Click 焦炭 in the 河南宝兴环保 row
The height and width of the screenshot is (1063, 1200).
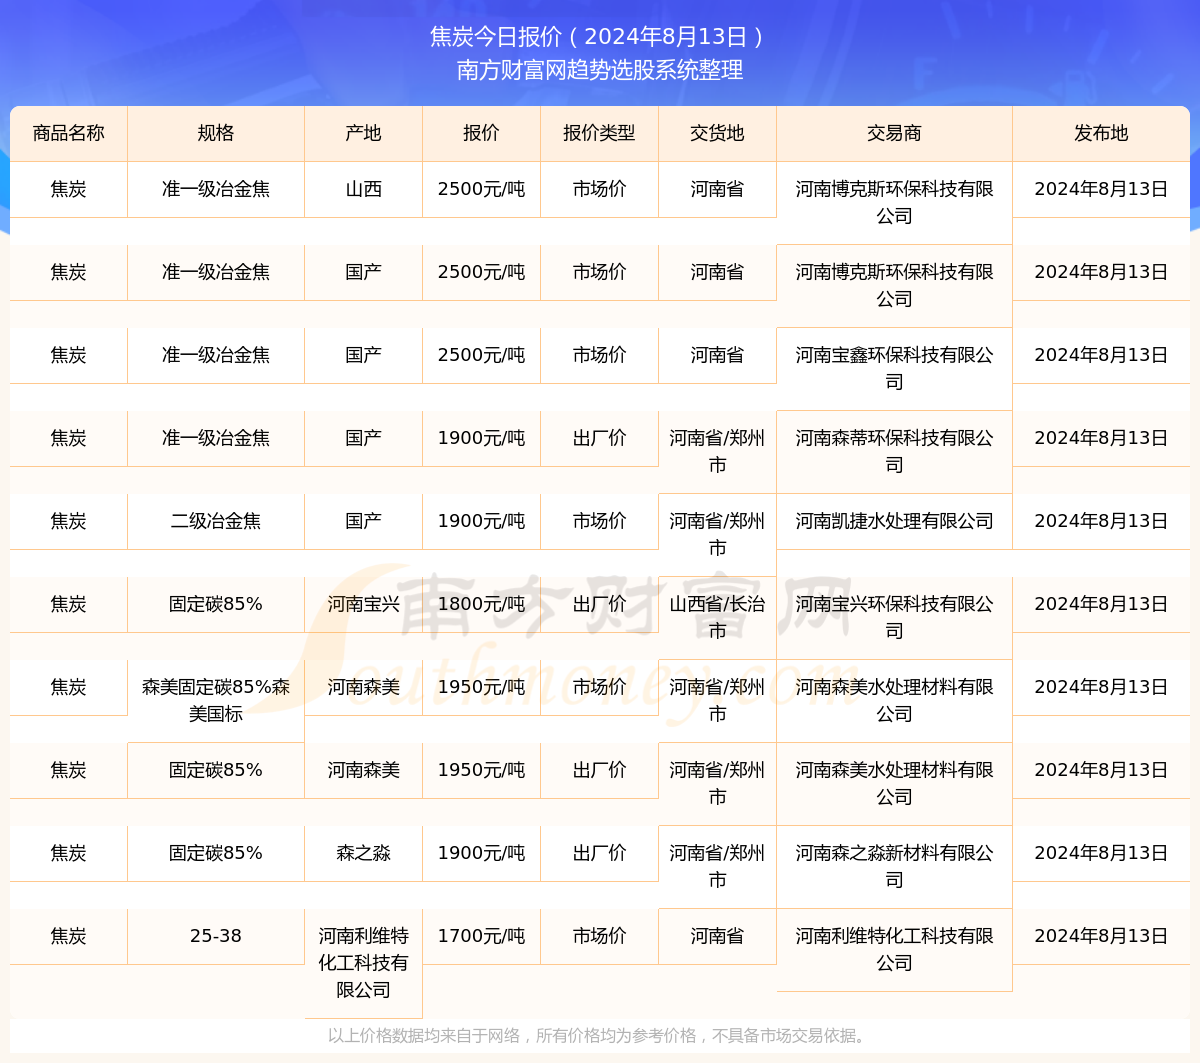tap(69, 604)
